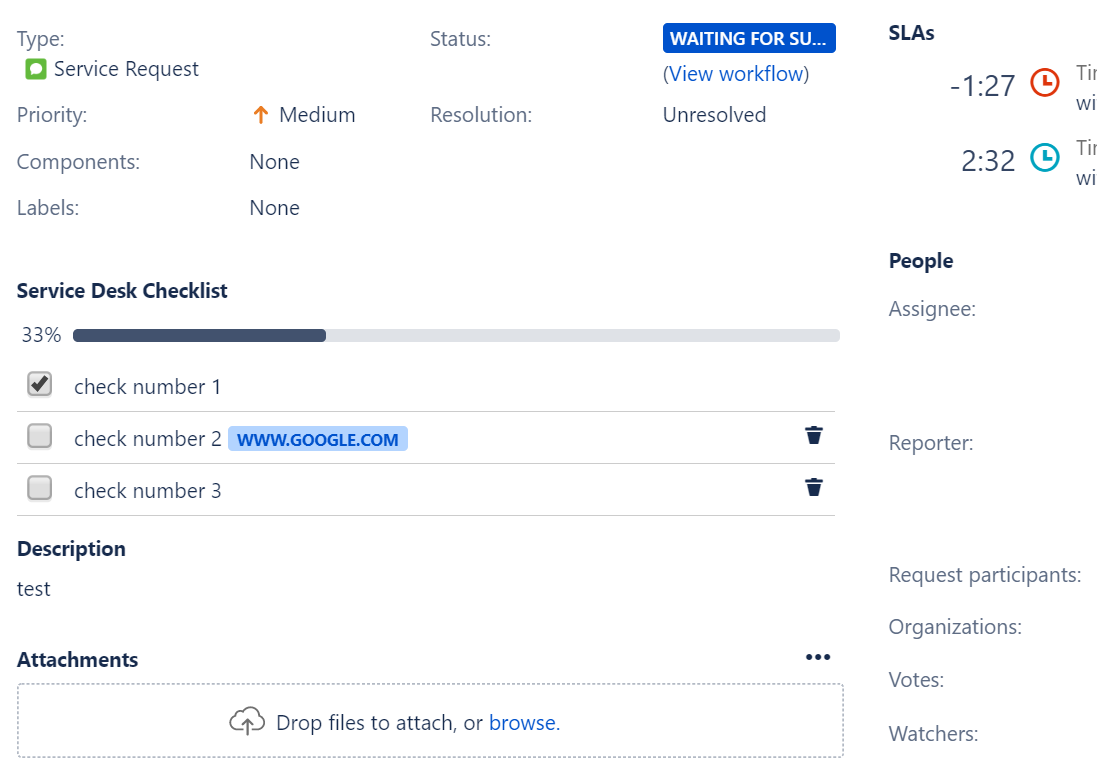Click the red overdue SLA clock icon

[1045, 83]
